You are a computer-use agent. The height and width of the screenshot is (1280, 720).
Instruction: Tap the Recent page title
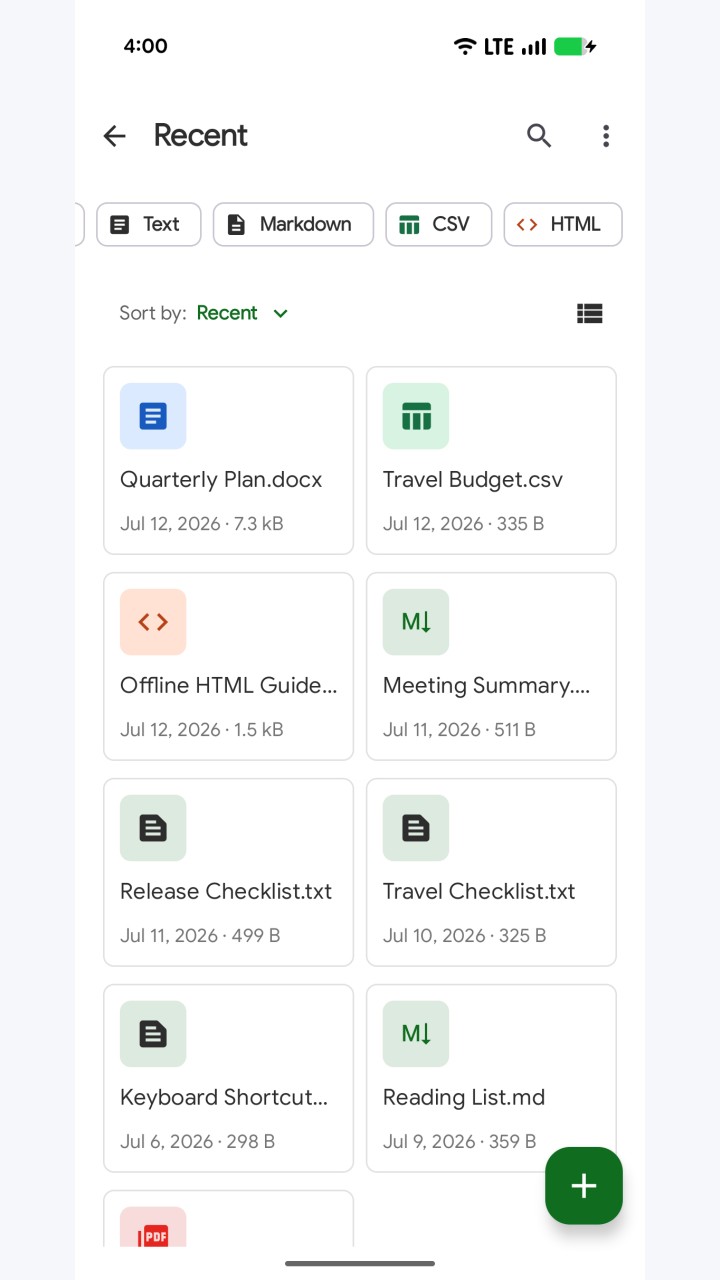(201, 136)
